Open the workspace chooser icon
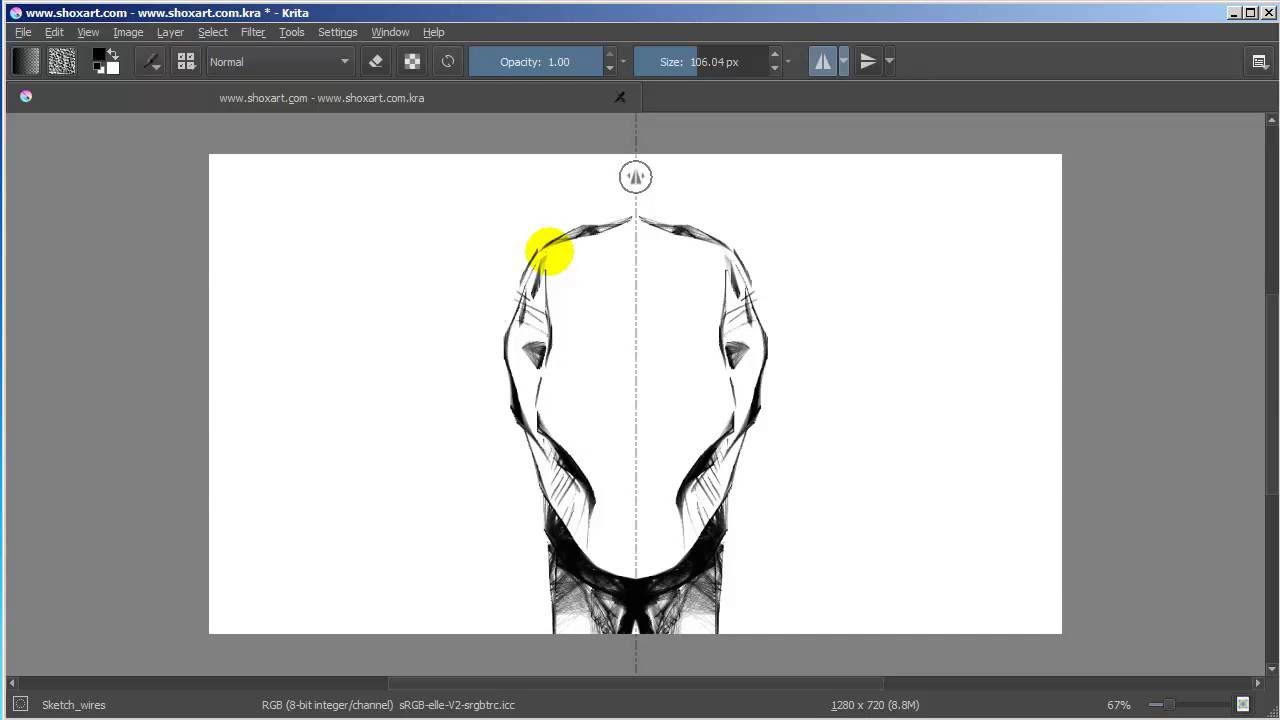 [1260, 62]
